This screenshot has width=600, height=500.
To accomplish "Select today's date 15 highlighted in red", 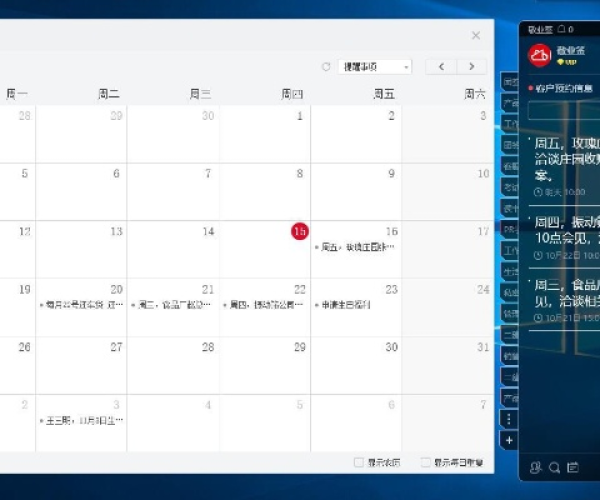I will tap(300, 231).
